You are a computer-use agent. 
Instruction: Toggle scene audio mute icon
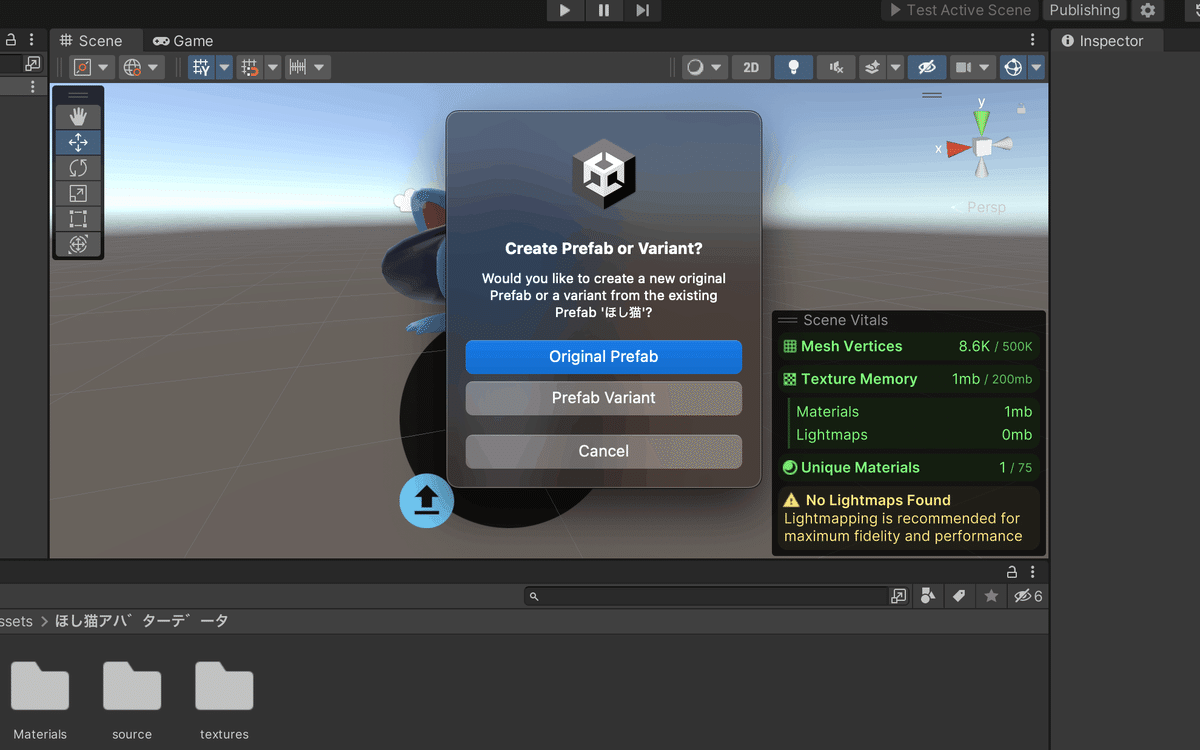coord(836,67)
